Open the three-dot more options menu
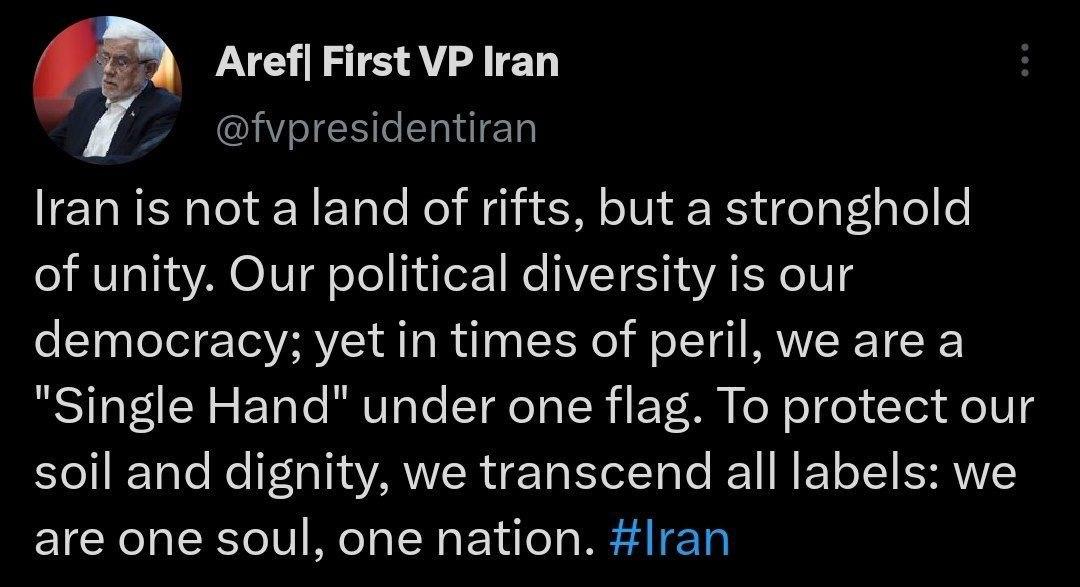The image size is (1080, 587). click(x=1023, y=62)
